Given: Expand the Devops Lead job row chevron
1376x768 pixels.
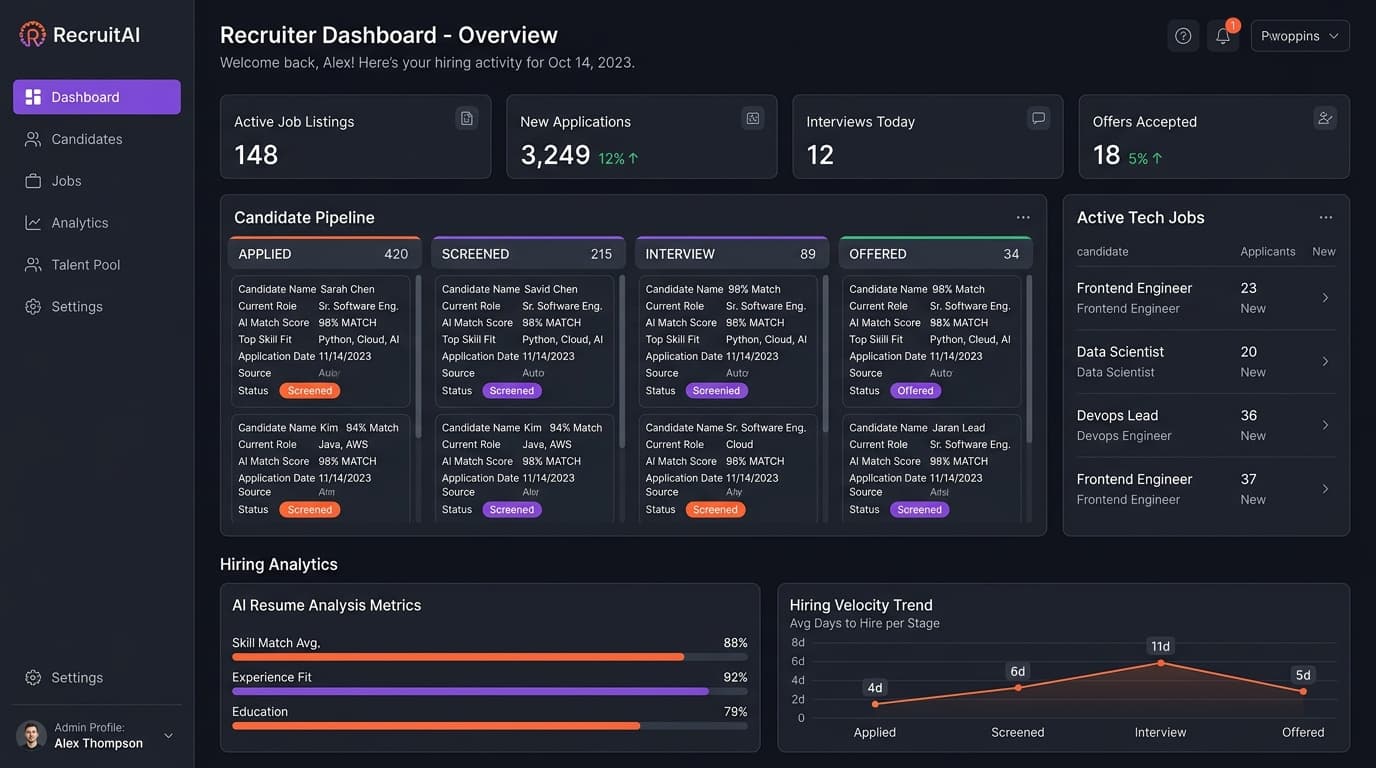Looking at the screenshot, I should point(1325,426).
